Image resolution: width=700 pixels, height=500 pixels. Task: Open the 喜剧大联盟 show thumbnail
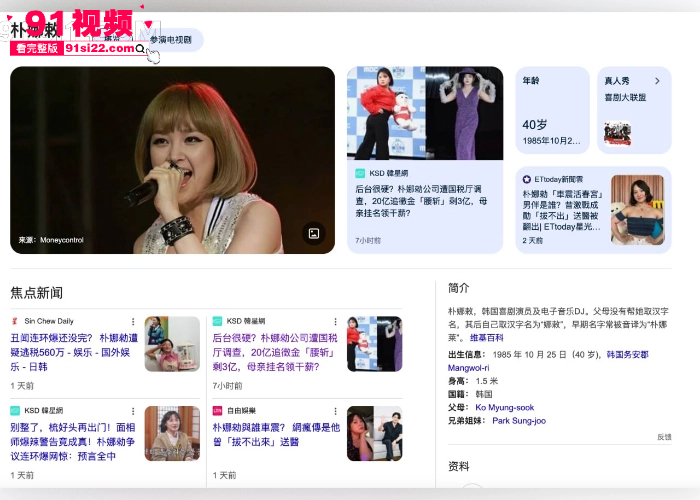[x=617, y=133]
